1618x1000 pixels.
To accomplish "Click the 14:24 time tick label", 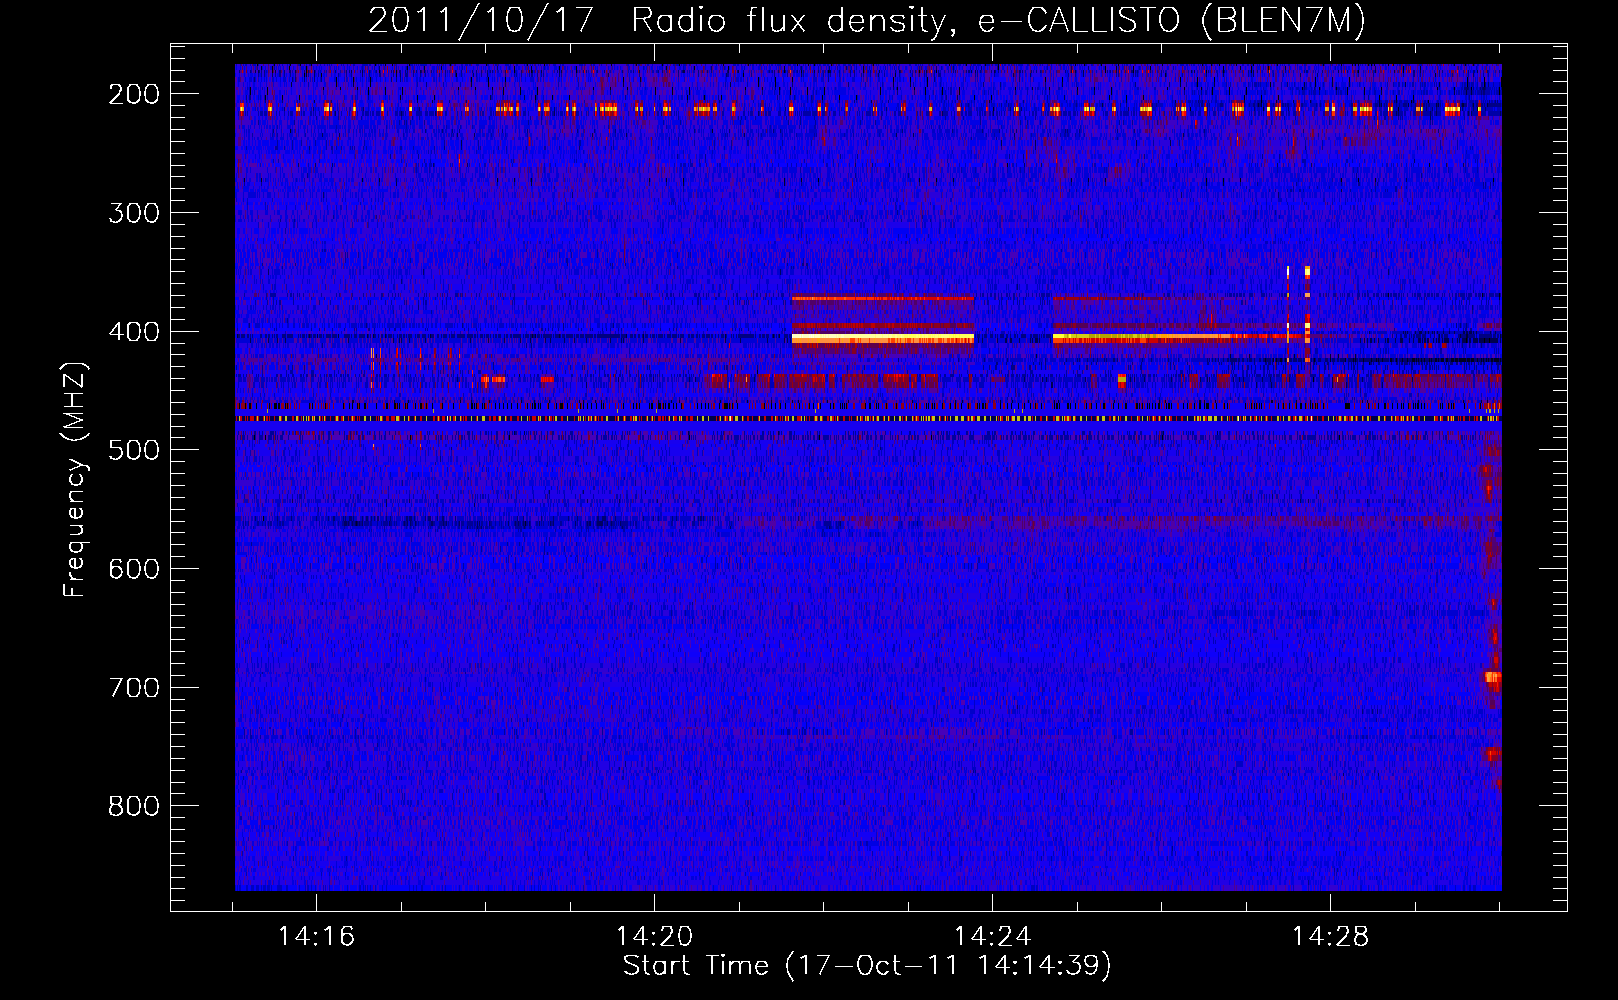I will [992, 937].
